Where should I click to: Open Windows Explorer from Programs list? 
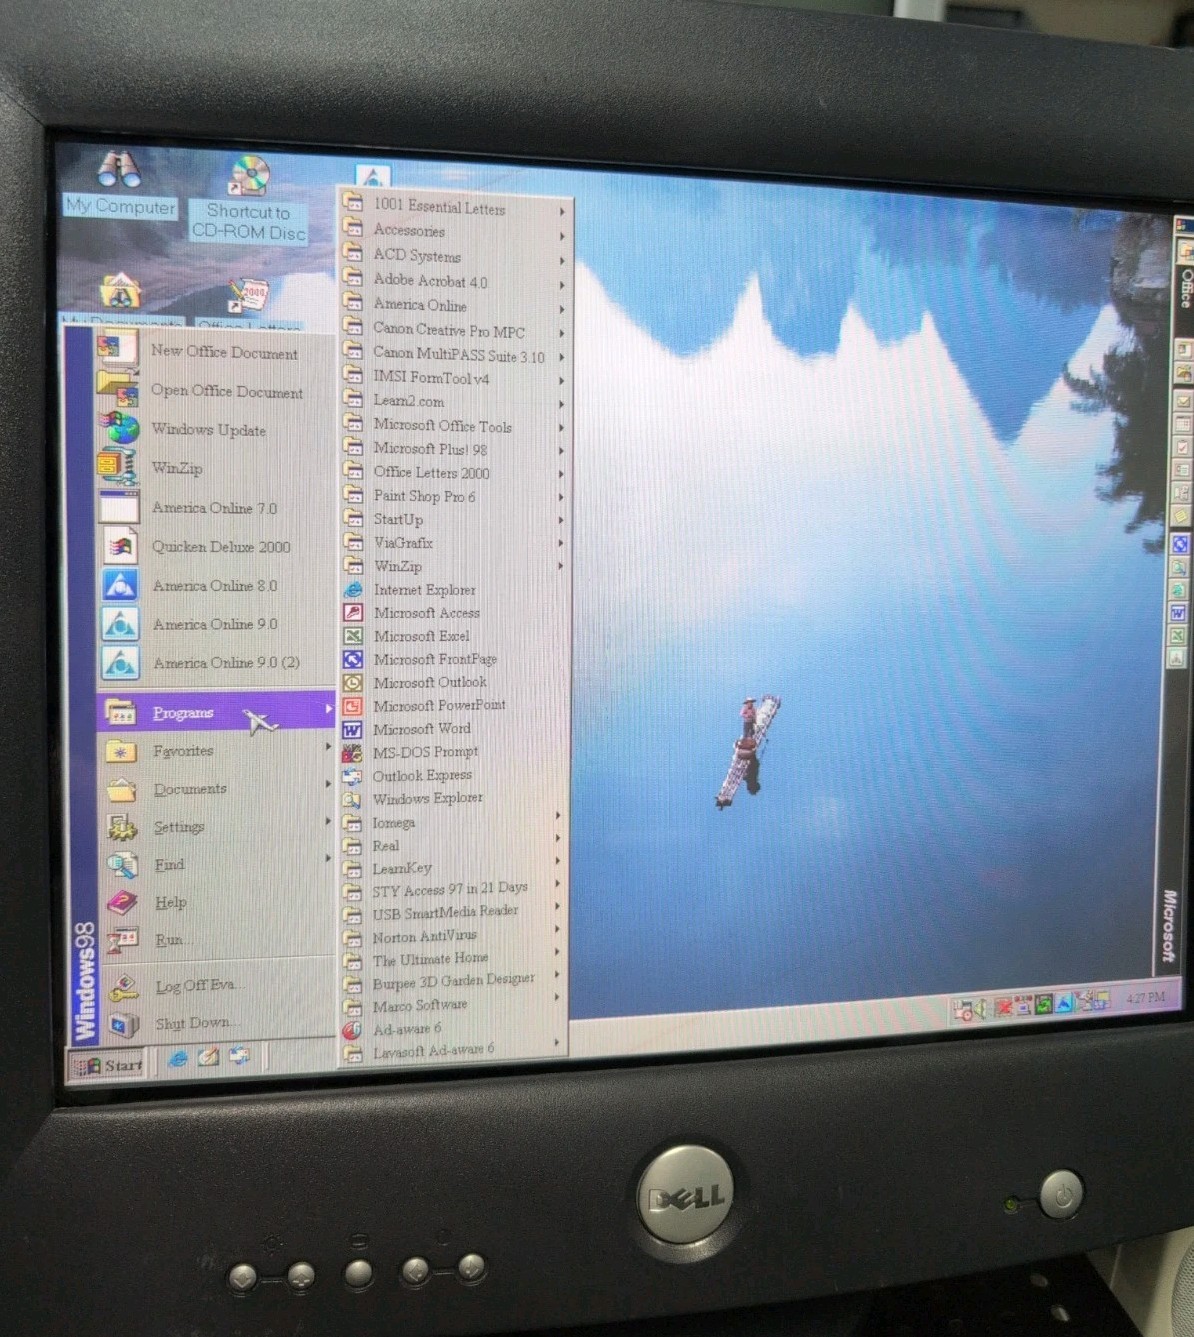[455, 798]
